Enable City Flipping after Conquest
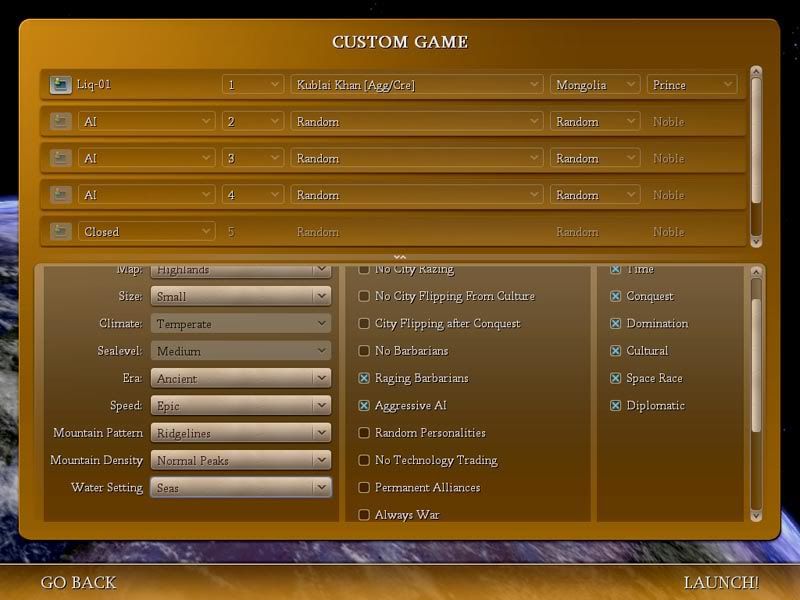The height and width of the screenshot is (600, 800). click(x=364, y=323)
